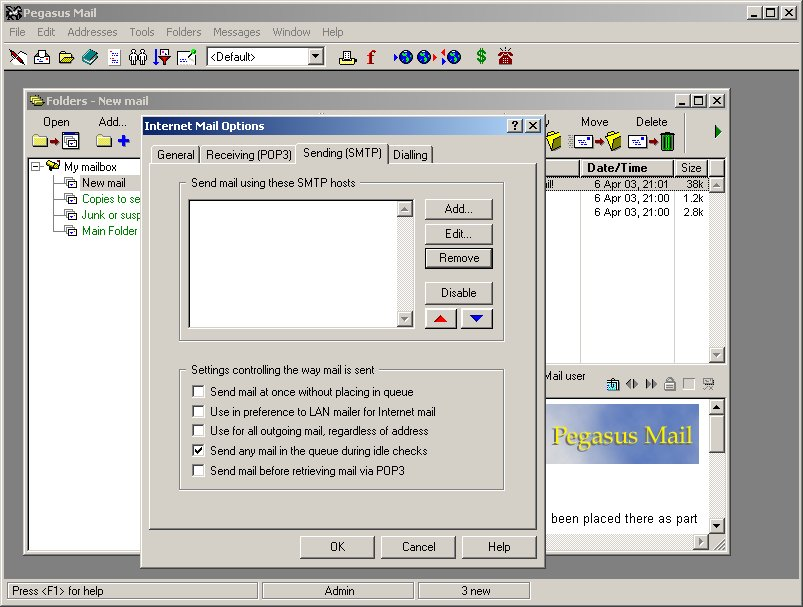
Task: Click the red telephone dial icon
Action: pos(505,57)
